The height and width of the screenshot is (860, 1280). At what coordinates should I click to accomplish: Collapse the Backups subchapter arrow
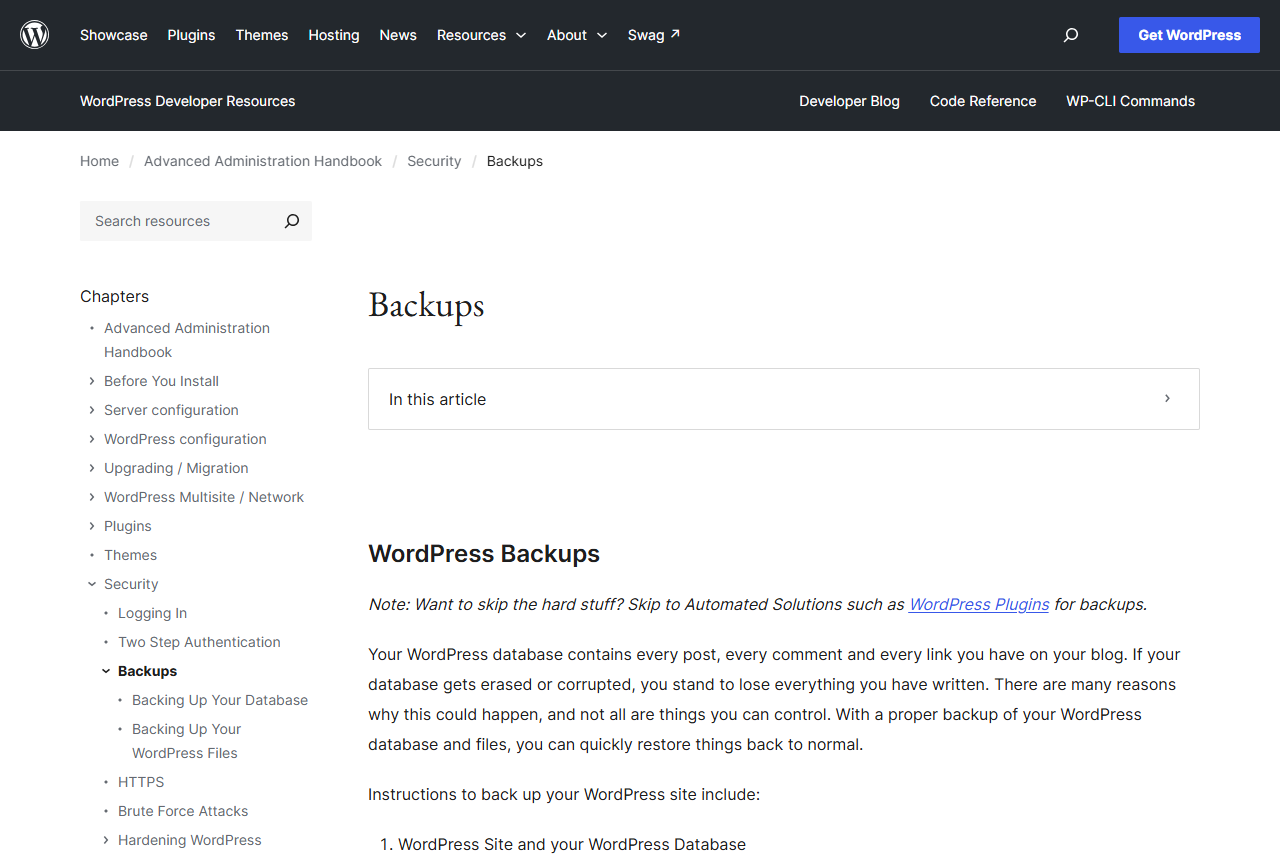(106, 671)
